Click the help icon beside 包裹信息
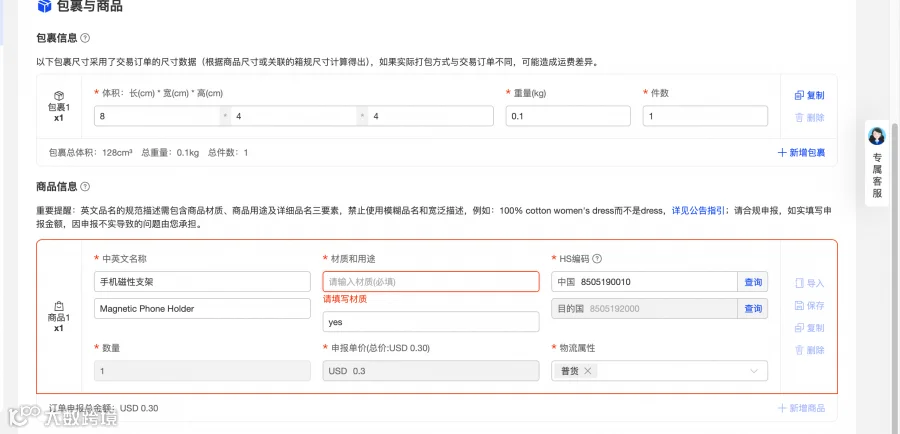Image resolution: width=900 pixels, height=434 pixels. point(85,38)
